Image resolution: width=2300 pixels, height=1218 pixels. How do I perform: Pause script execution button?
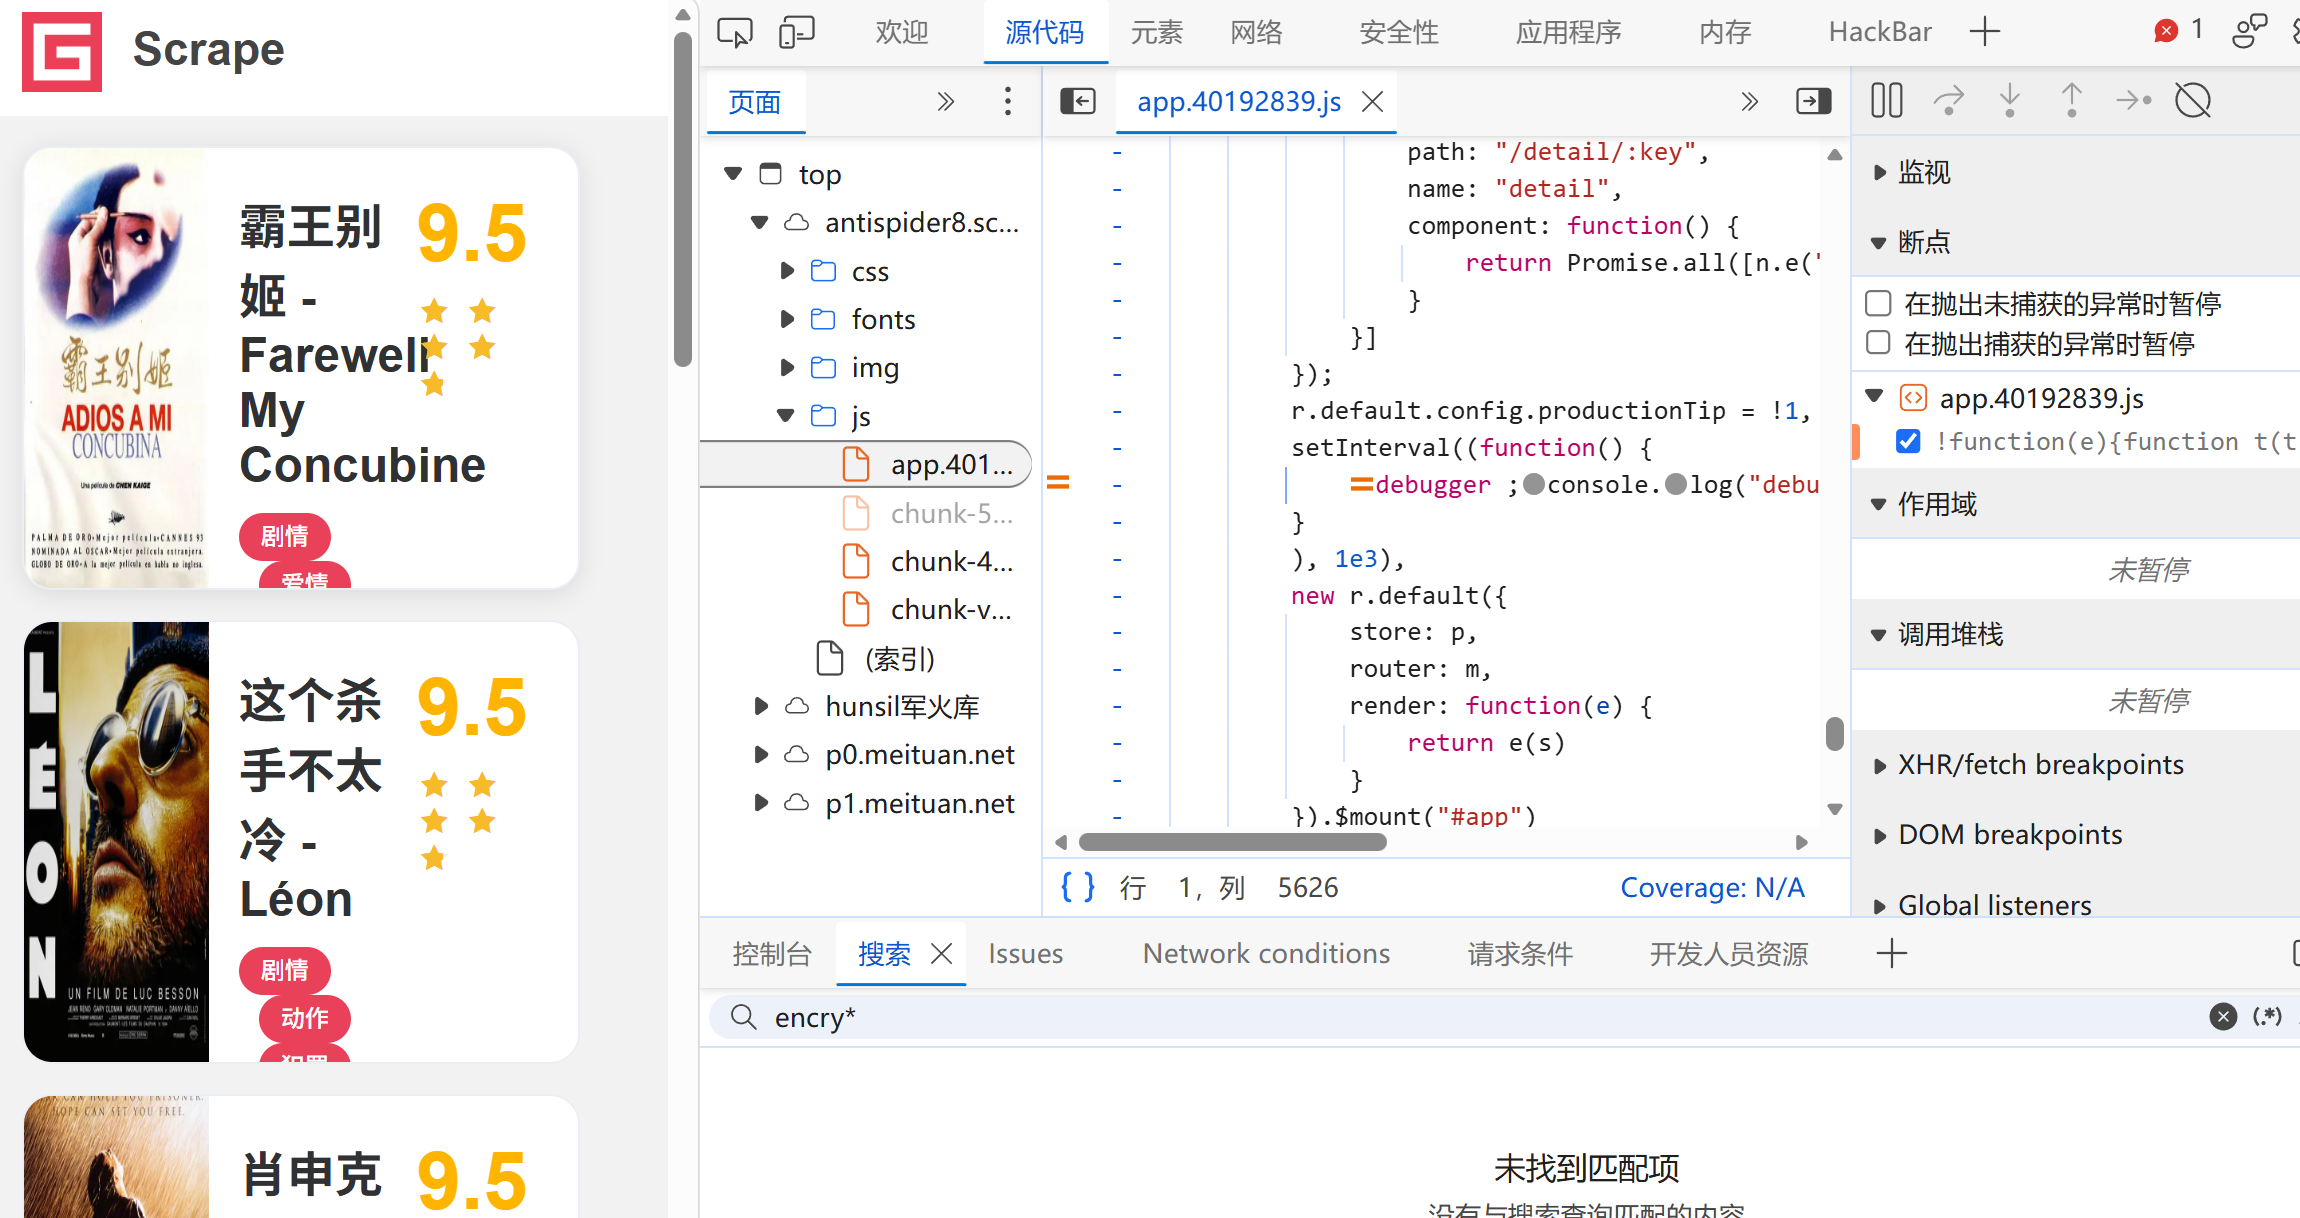1887,100
